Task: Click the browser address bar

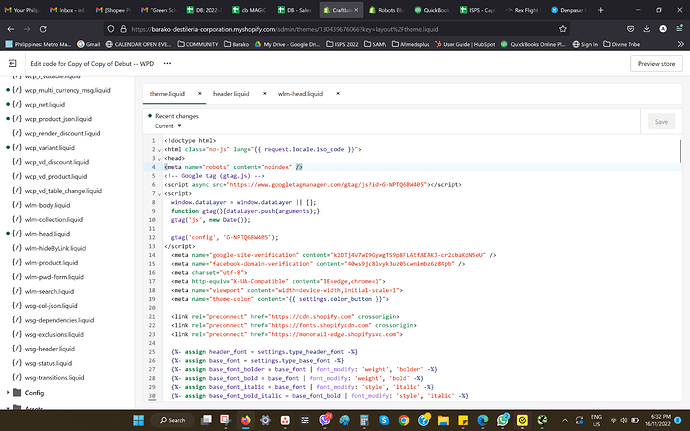Action: 300,30
